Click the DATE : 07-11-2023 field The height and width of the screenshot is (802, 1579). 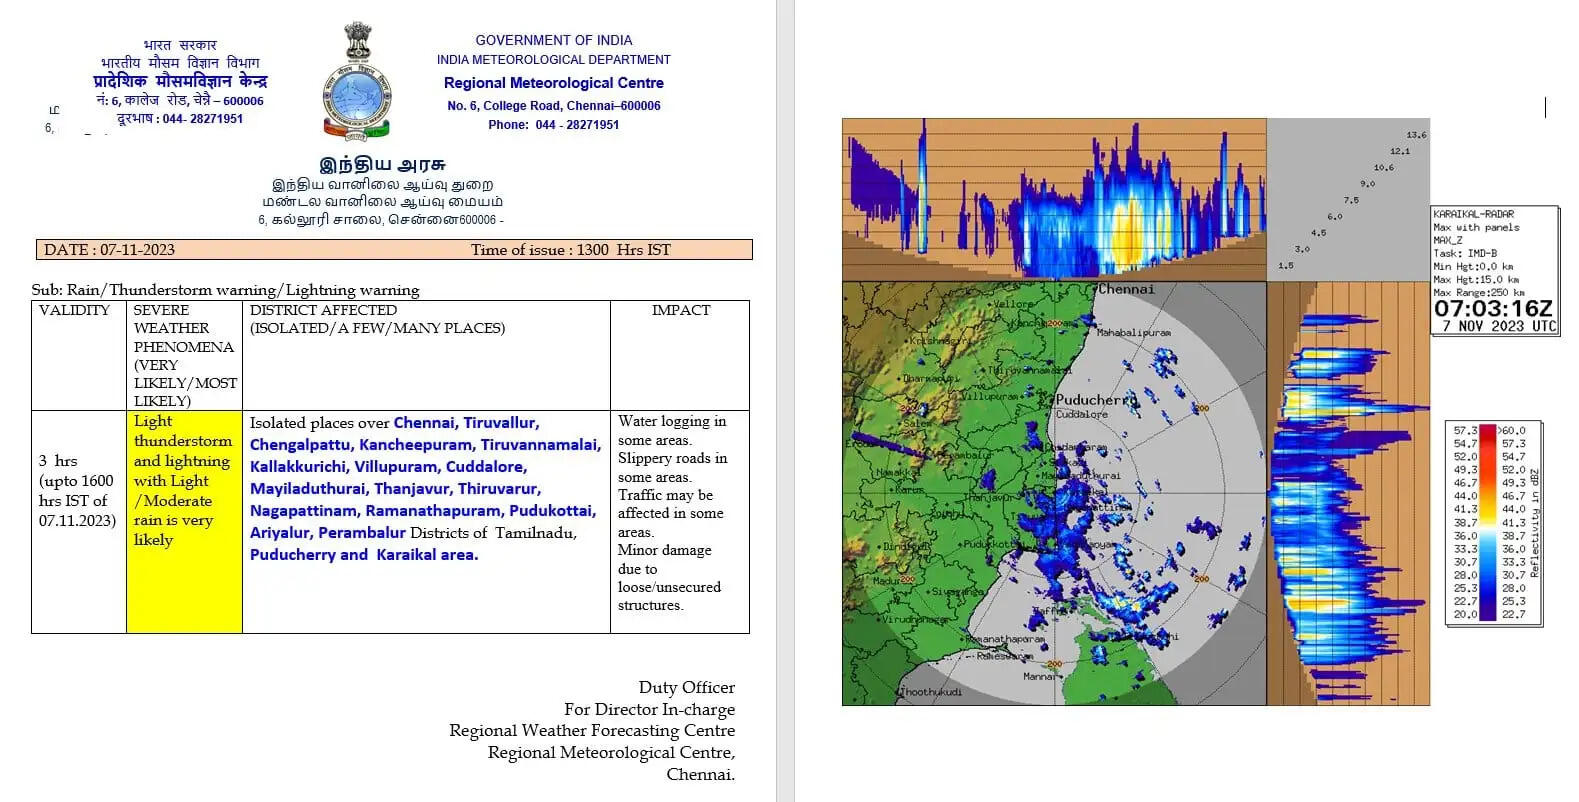(x=110, y=250)
